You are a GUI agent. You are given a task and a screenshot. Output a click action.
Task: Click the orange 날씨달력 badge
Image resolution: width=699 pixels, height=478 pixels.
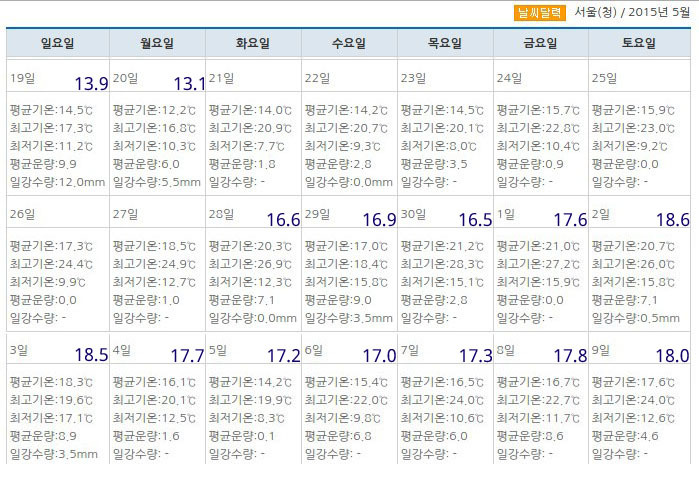pos(539,12)
